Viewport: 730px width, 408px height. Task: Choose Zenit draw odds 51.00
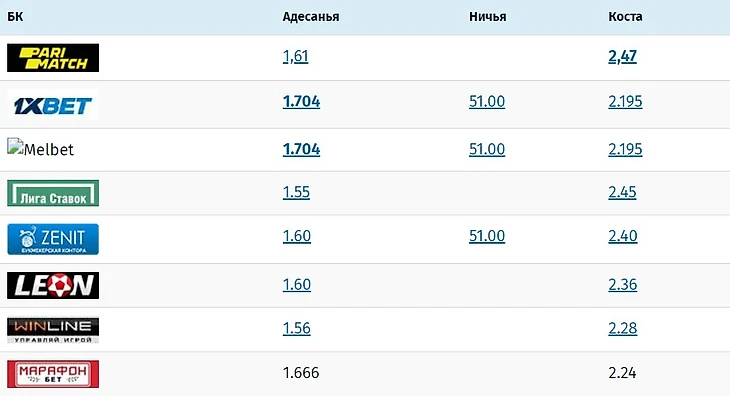(x=487, y=236)
